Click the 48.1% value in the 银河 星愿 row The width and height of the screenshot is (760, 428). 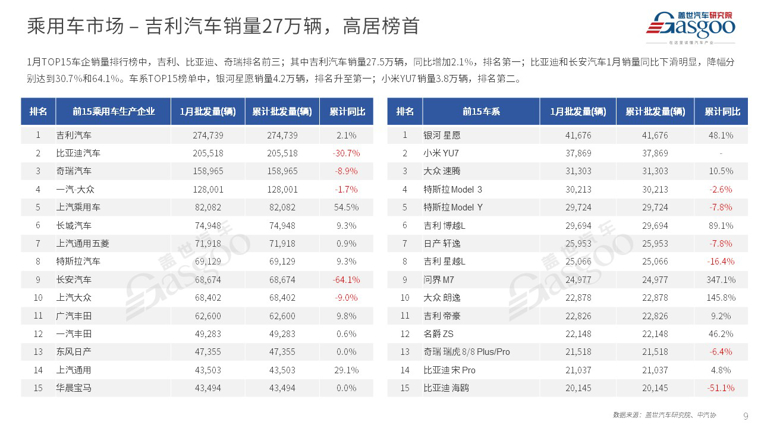(721, 135)
